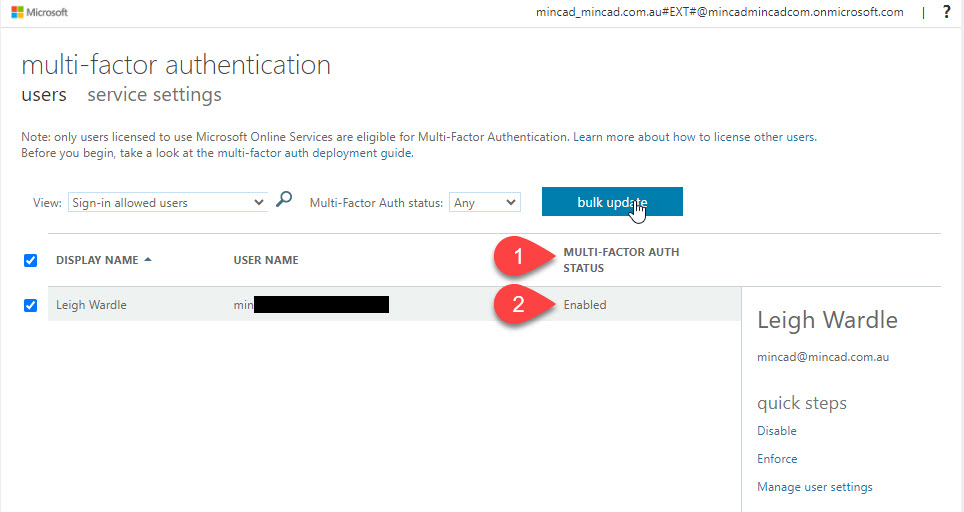Click the quick steps heading

click(x=802, y=403)
